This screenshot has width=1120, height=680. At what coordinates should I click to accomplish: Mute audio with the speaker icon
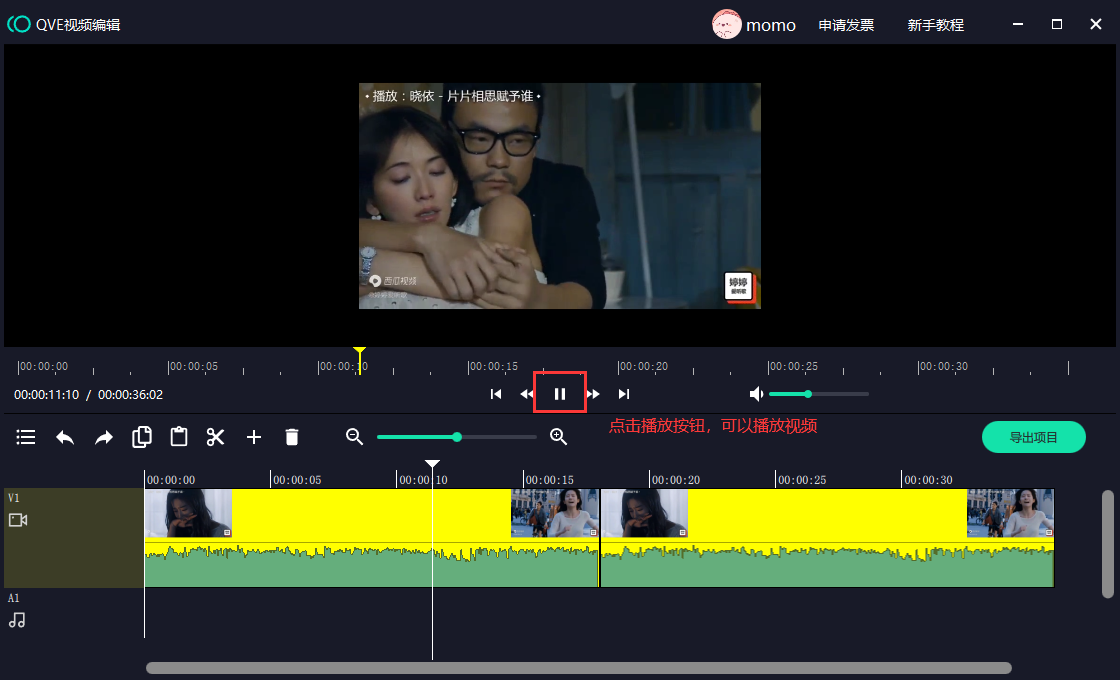click(x=757, y=394)
